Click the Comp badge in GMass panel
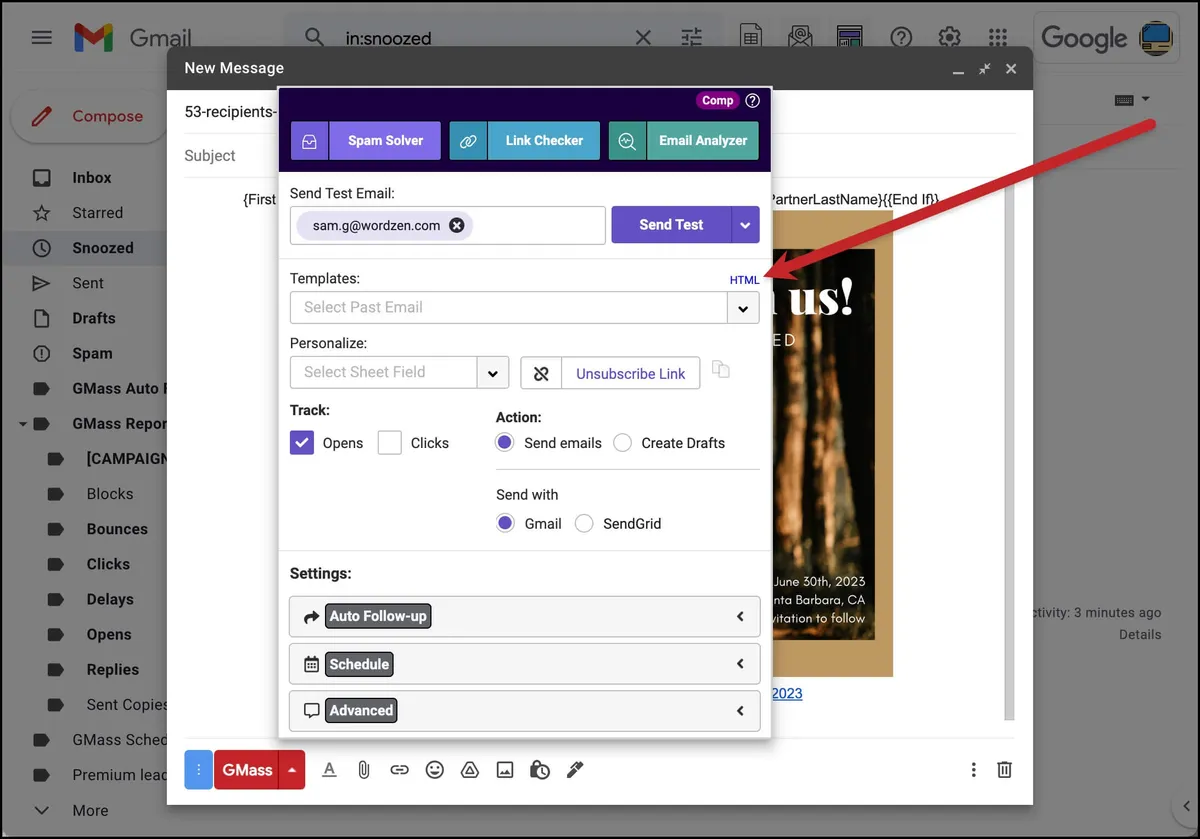This screenshot has width=1200, height=839. [717, 100]
